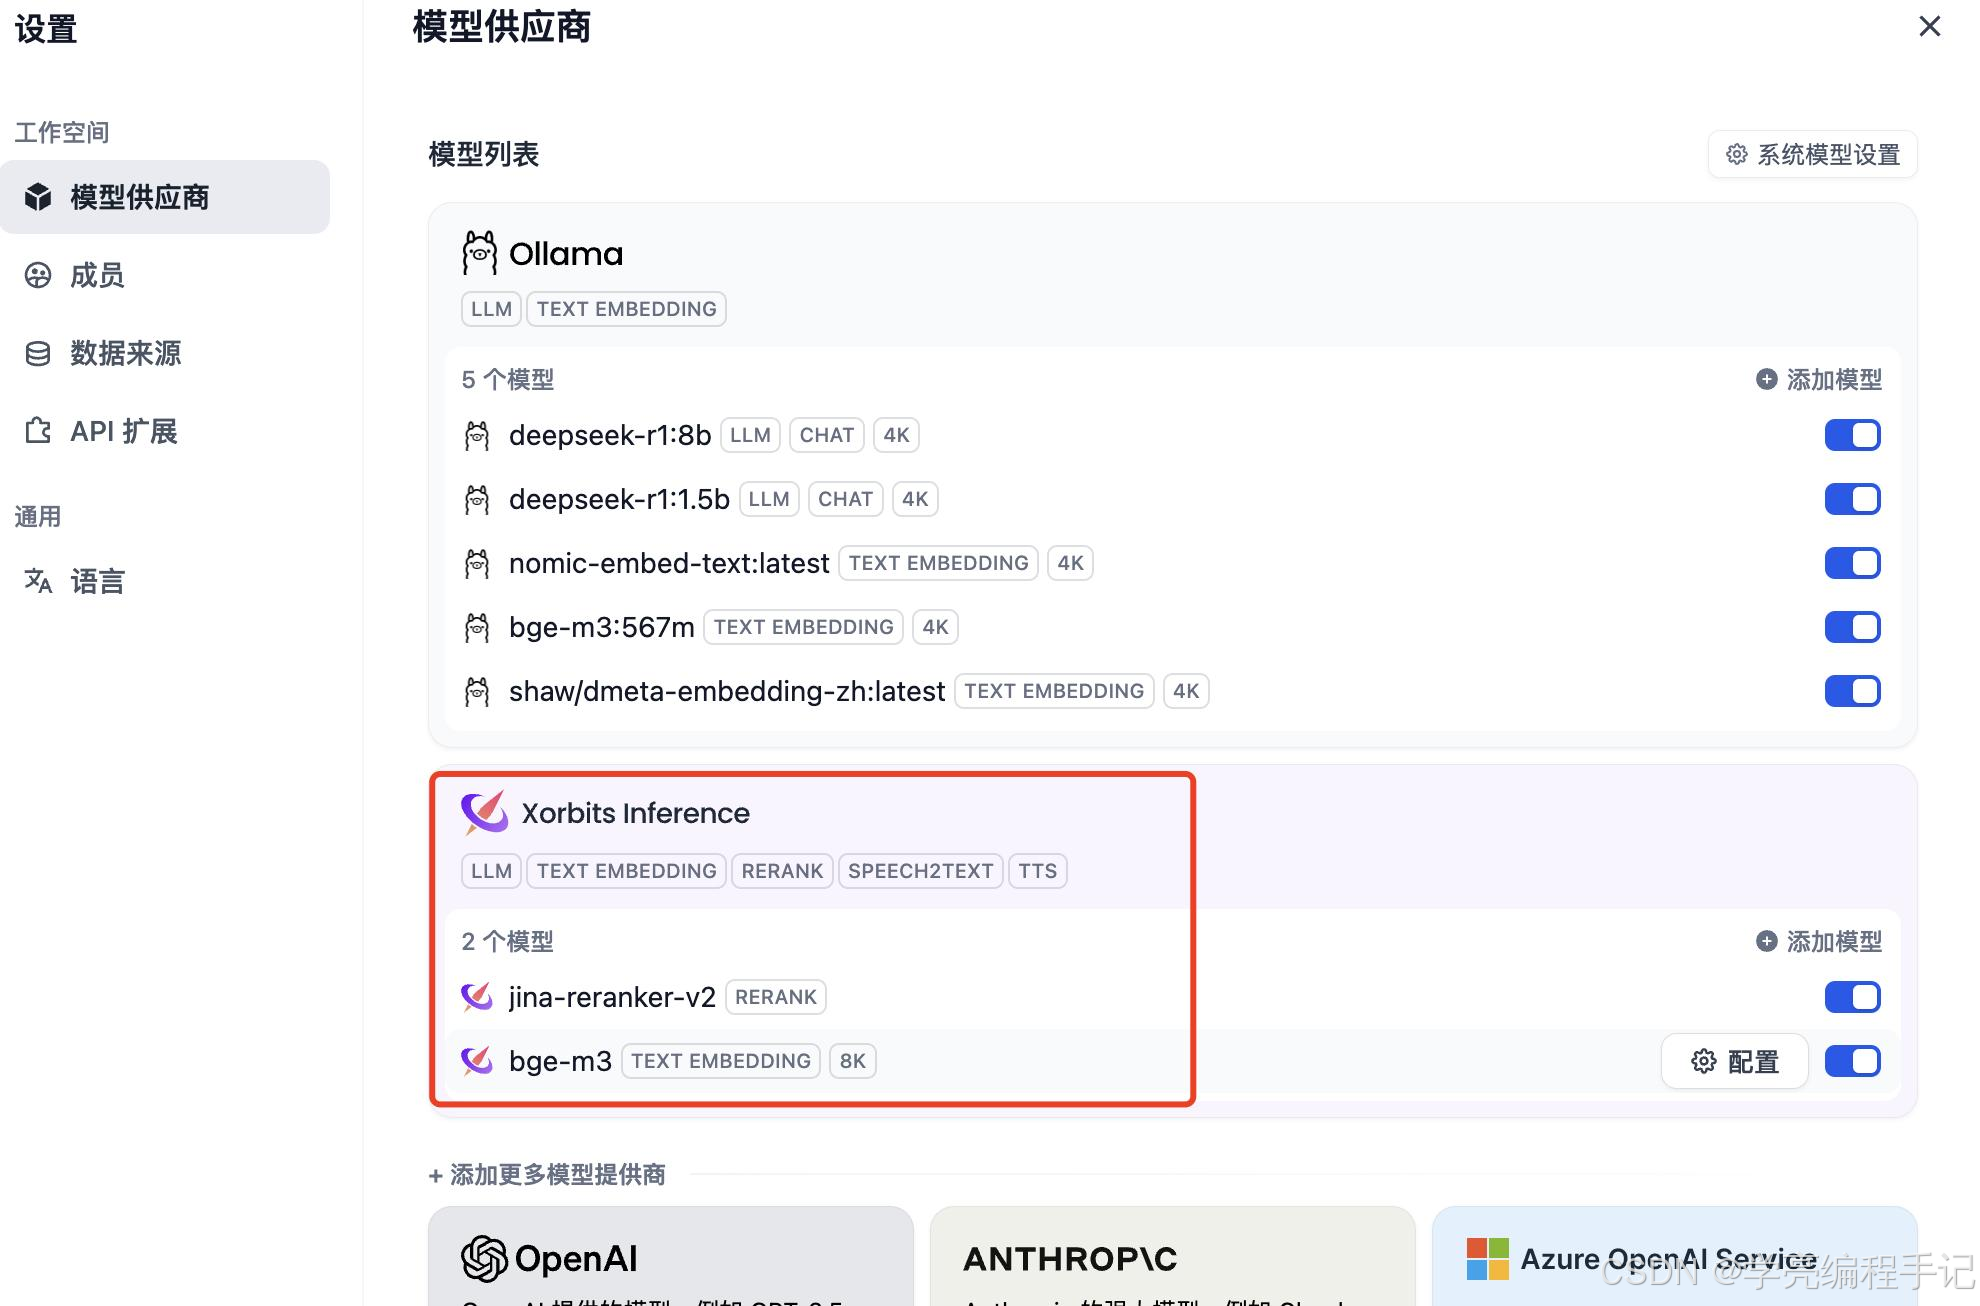Click the Azure OpenAI Service icon
Image resolution: width=1980 pixels, height=1306 pixels.
click(x=1487, y=1258)
